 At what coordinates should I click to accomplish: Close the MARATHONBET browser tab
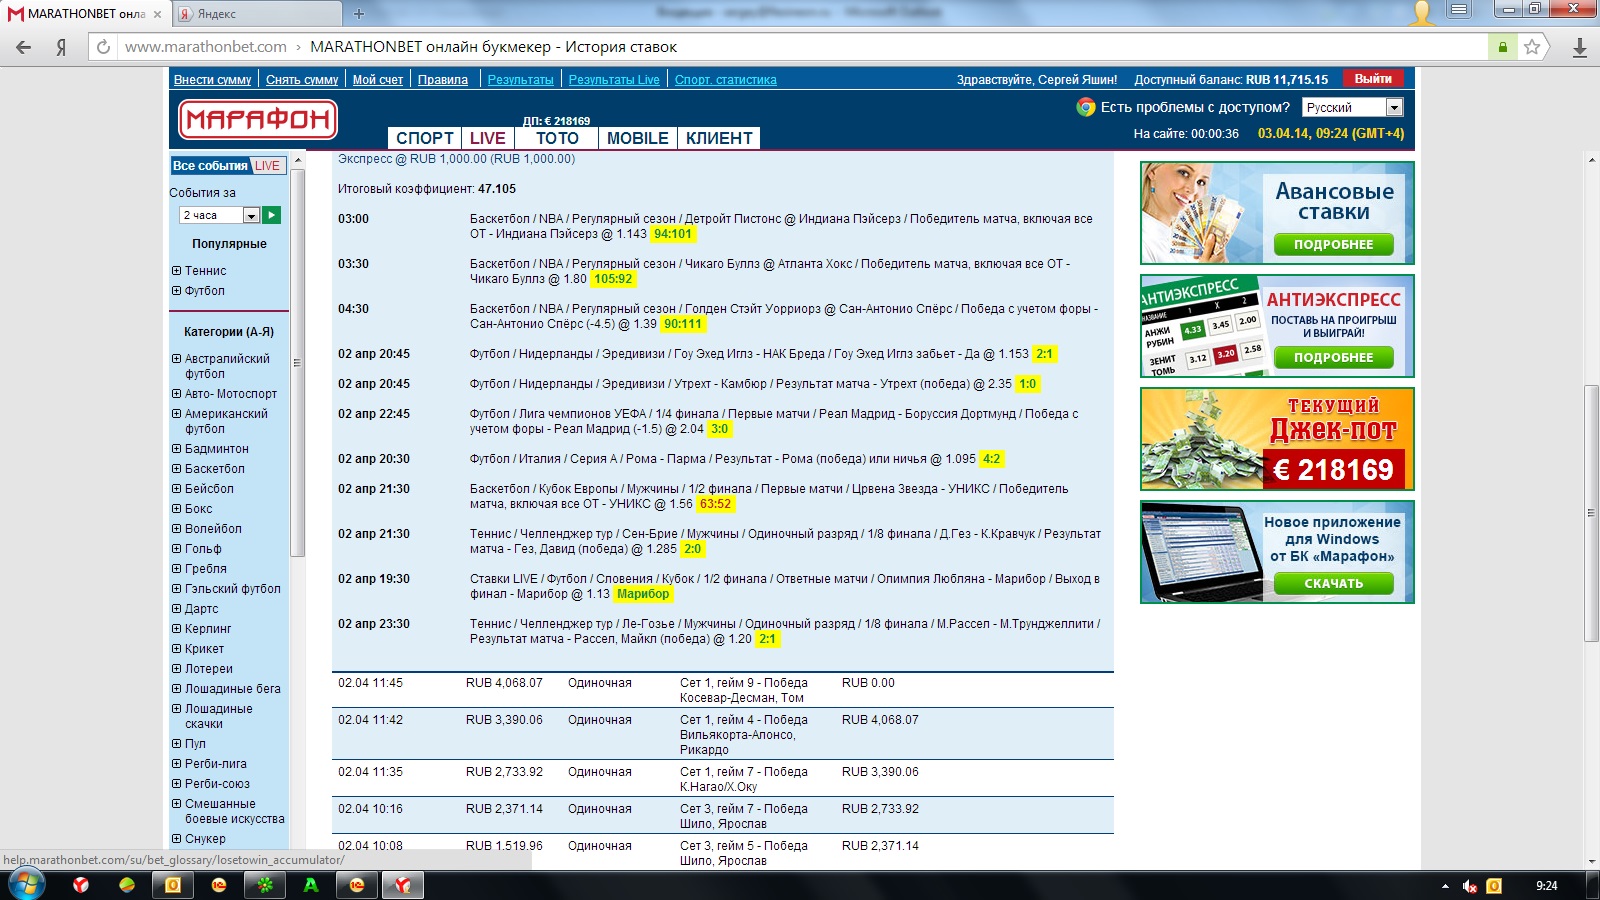pyautogui.click(x=157, y=14)
